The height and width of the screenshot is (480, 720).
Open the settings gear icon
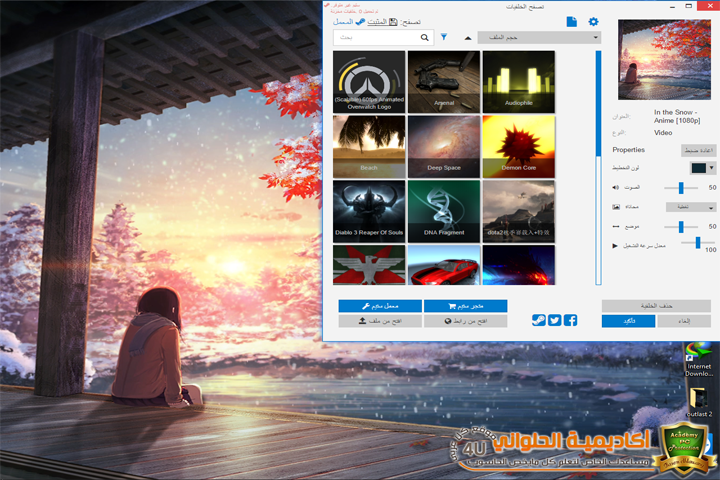pyautogui.click(x=593, y=22)
